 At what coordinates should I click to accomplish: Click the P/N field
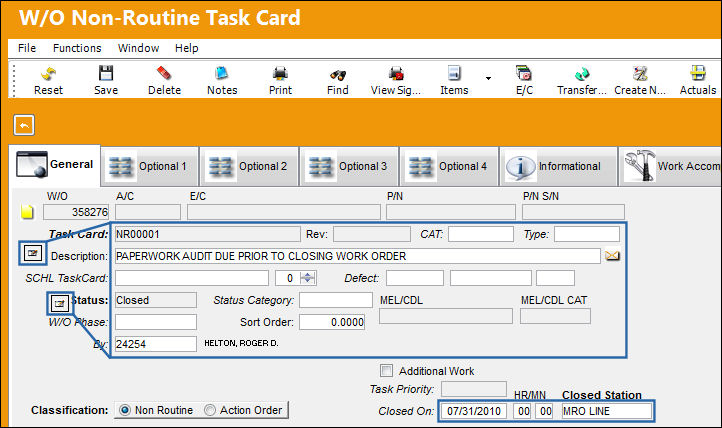click(451, 212)
